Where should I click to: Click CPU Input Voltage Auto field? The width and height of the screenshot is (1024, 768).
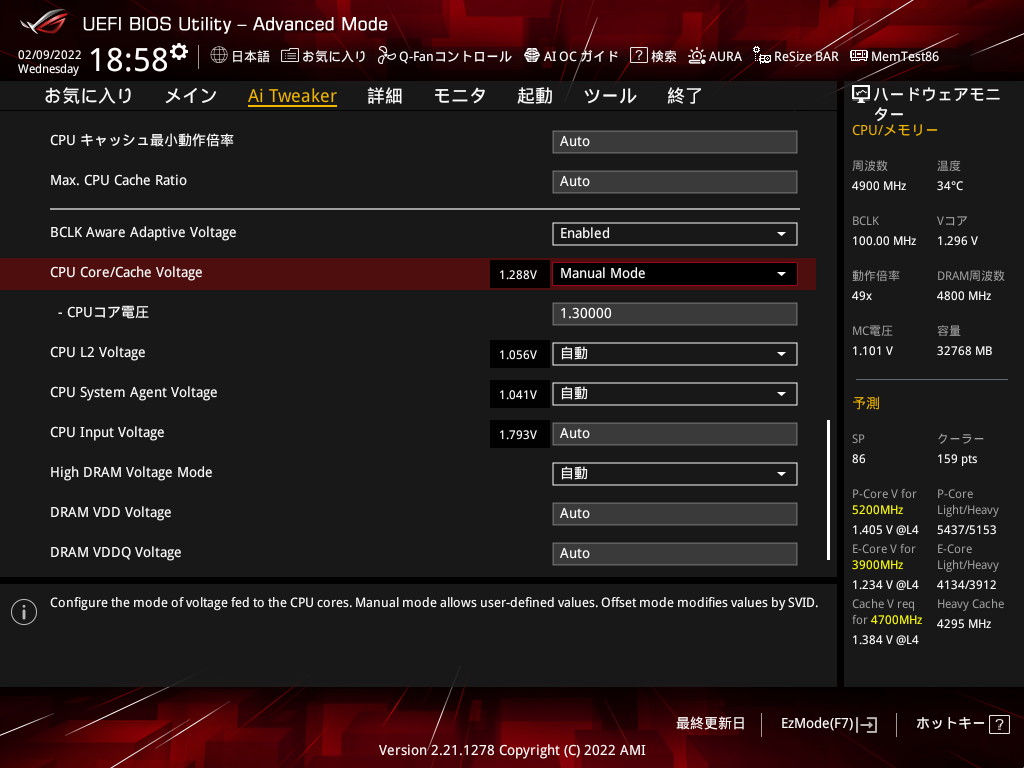(675, 434)
